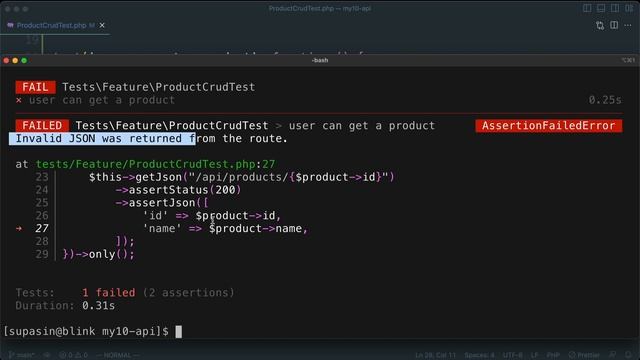Click '->assertJson([' on line 25

(162, 203)
